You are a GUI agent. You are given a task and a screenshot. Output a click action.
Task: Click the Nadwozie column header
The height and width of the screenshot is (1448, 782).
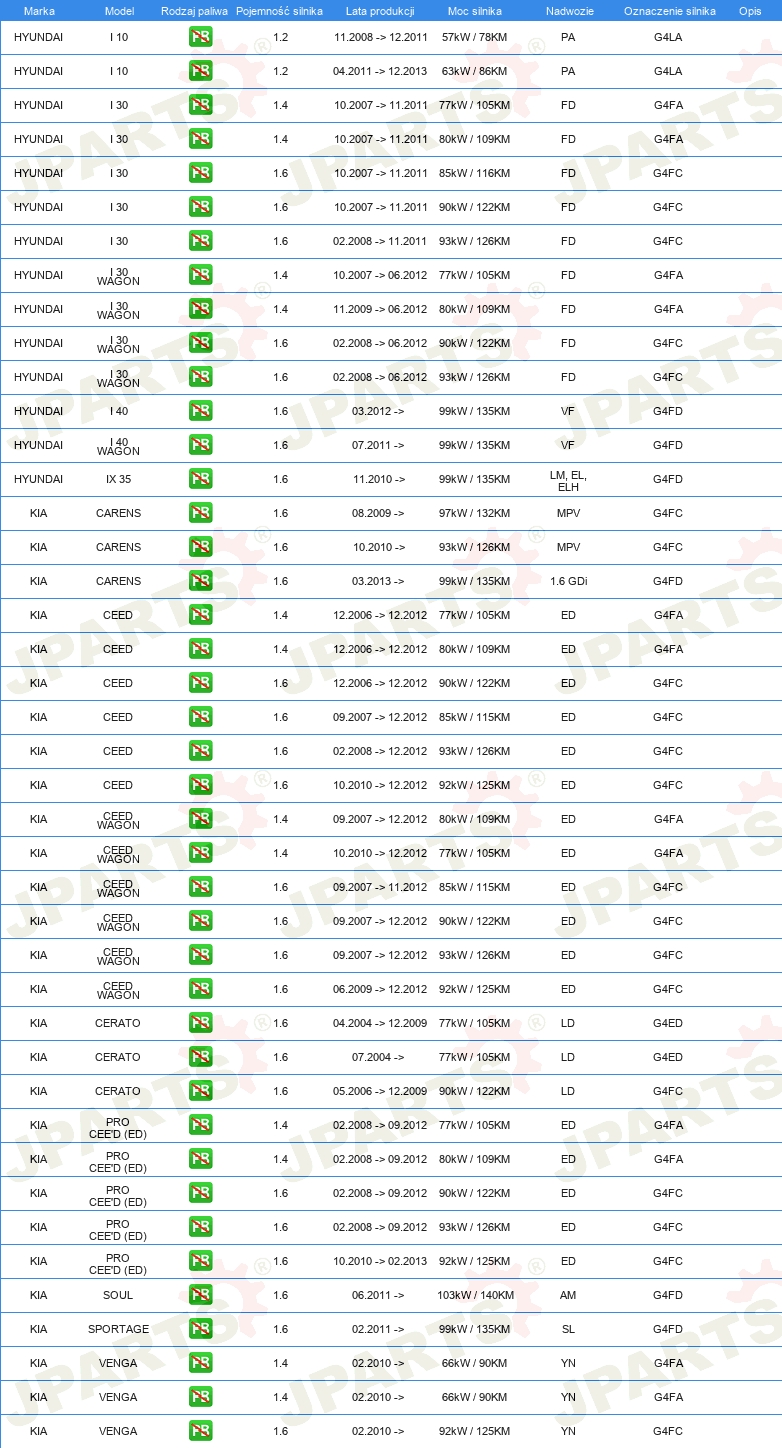568,11
